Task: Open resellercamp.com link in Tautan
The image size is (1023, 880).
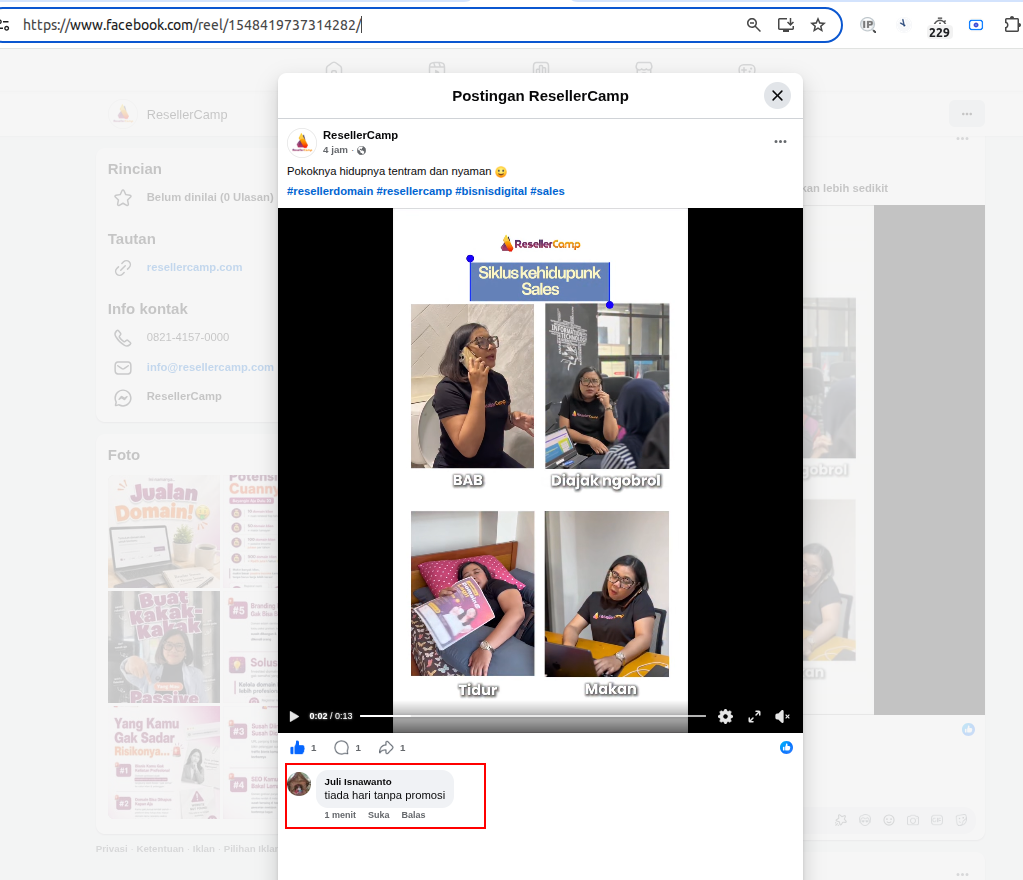Action: click(x=194, y=267)
